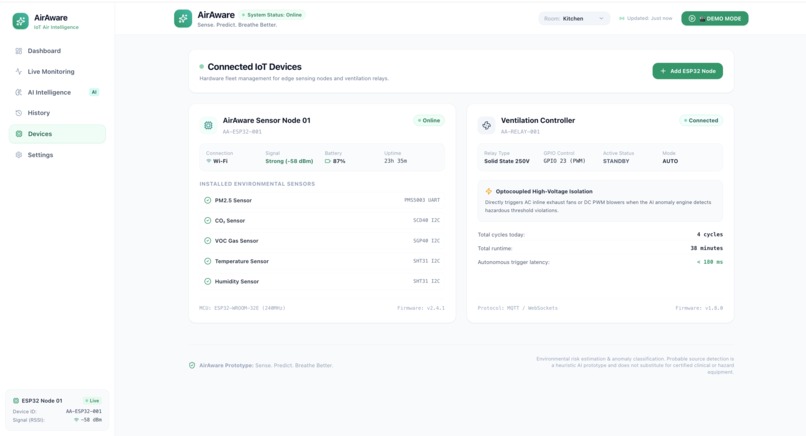
Task: Click the play icon in the Demo Mode button
Action: pyautogui.click(x=692, y=19)
